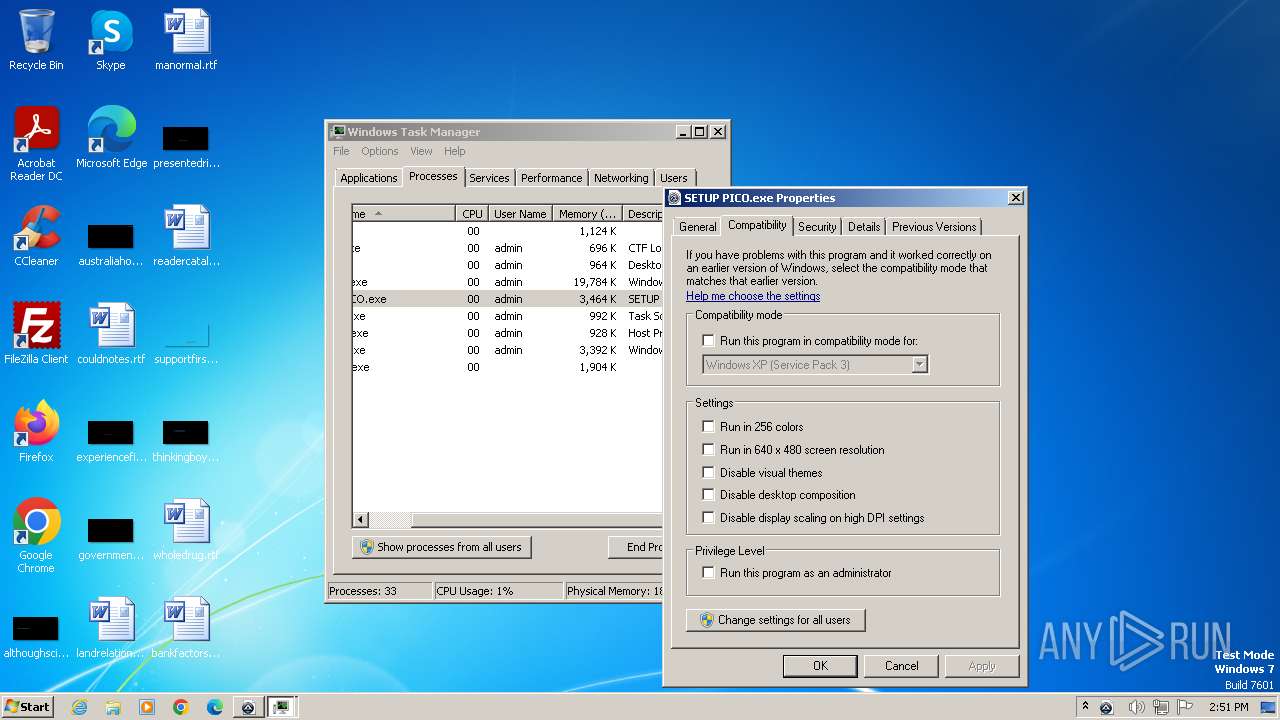Image resolution: width=1280 pixels, height=720 pixels.
Task: Switch to Task Manager taskbar button
Action: pyautogui.click(x=282, y=707)
